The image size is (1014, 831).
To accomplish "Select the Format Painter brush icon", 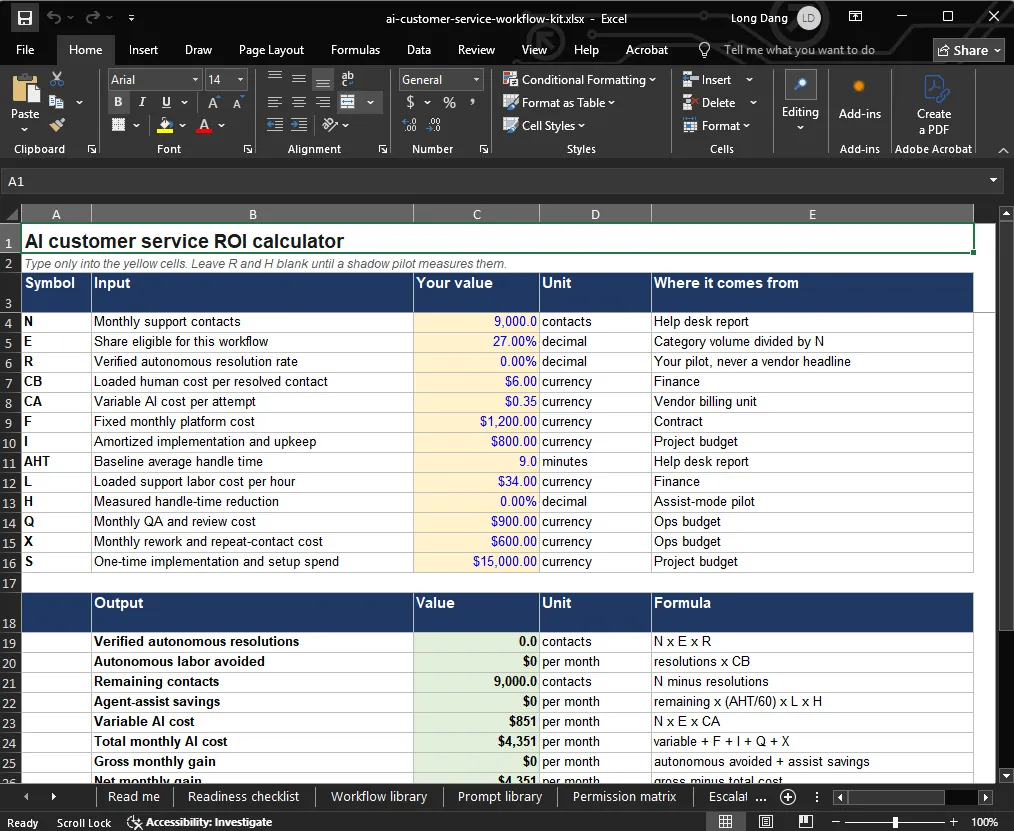I will click(57, 124).
